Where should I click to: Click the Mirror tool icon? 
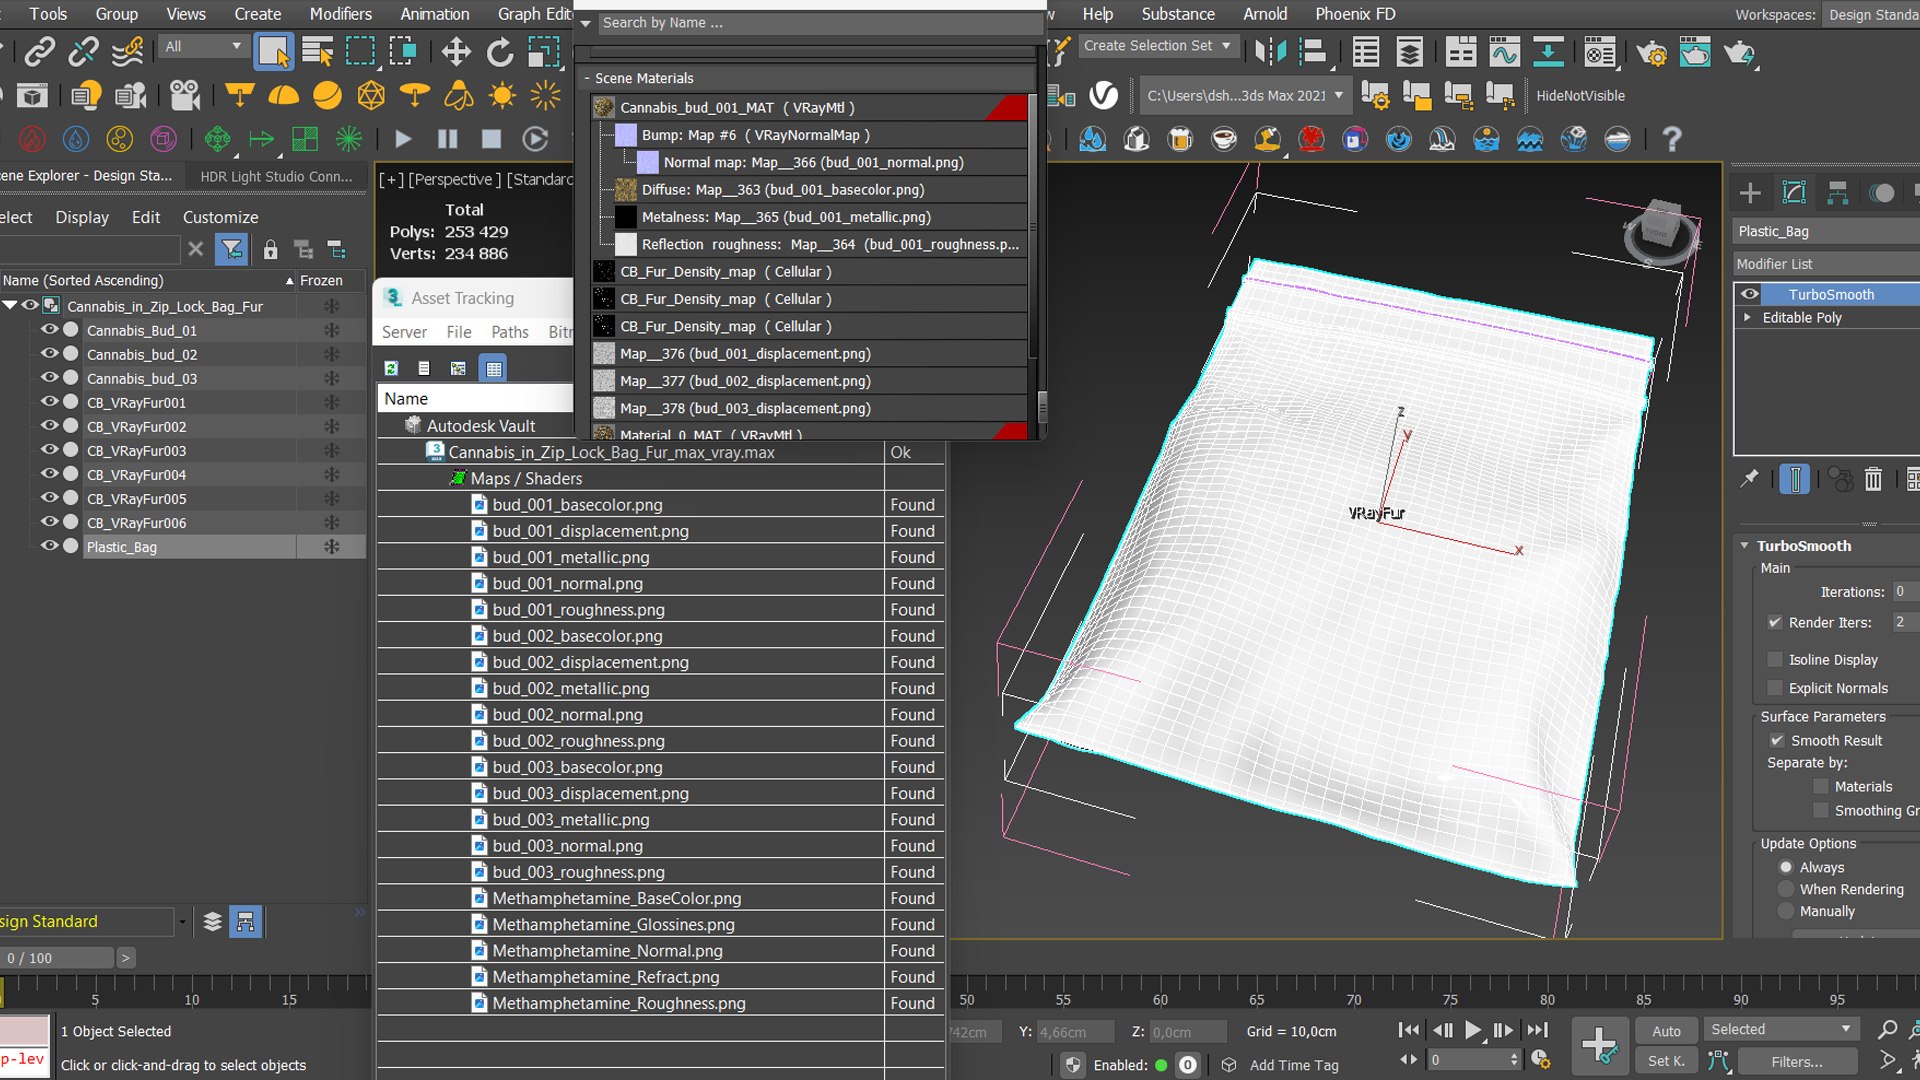pyautogui.click(x=1270, y=51)
